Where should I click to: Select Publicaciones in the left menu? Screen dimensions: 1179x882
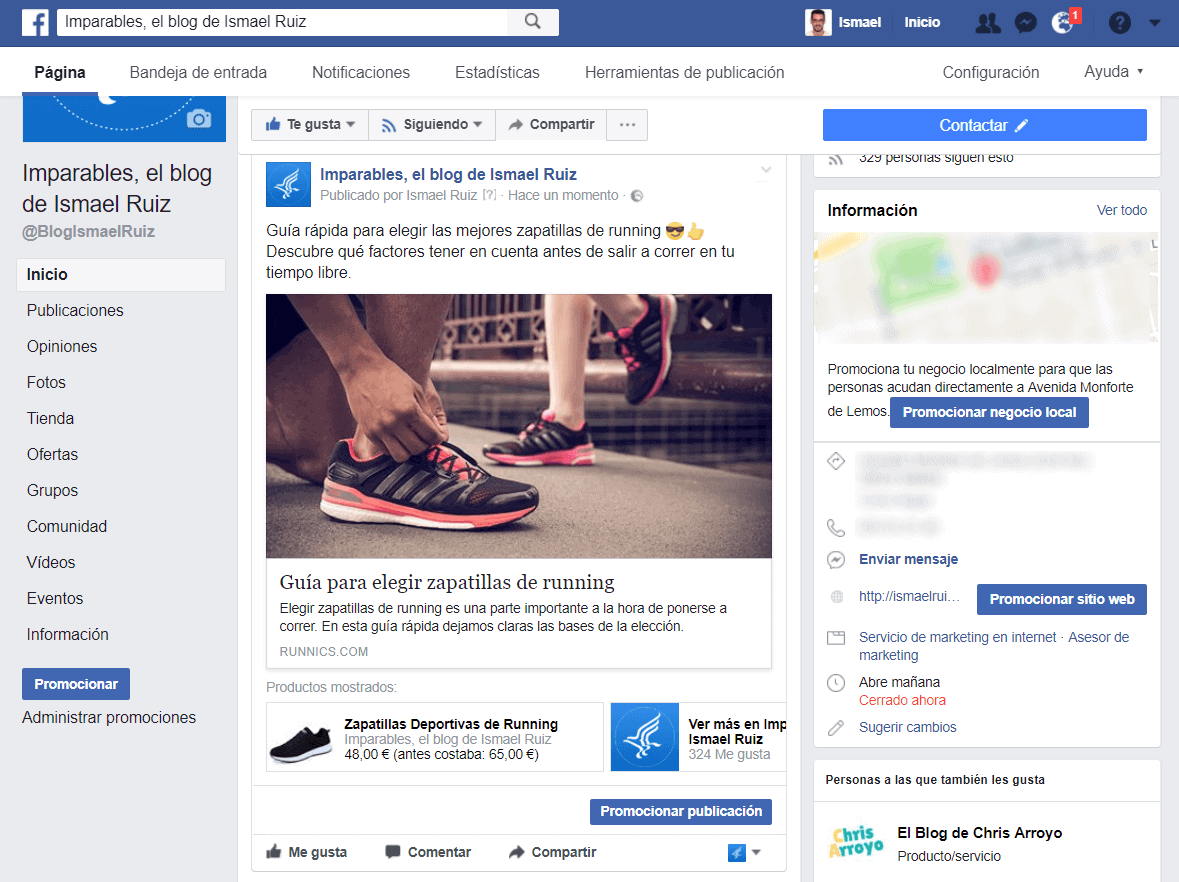[x=75, y=311]
